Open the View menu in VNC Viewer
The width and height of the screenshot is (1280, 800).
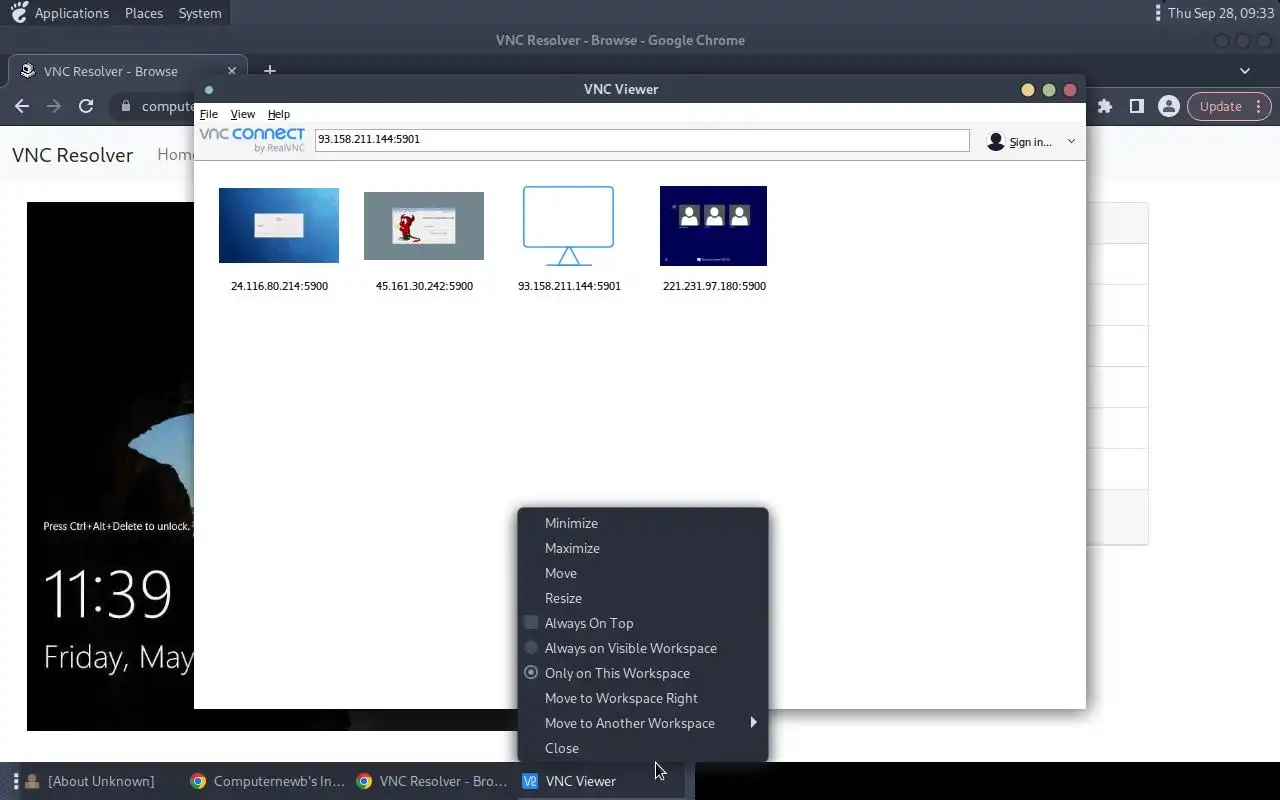tap(243, 114)
